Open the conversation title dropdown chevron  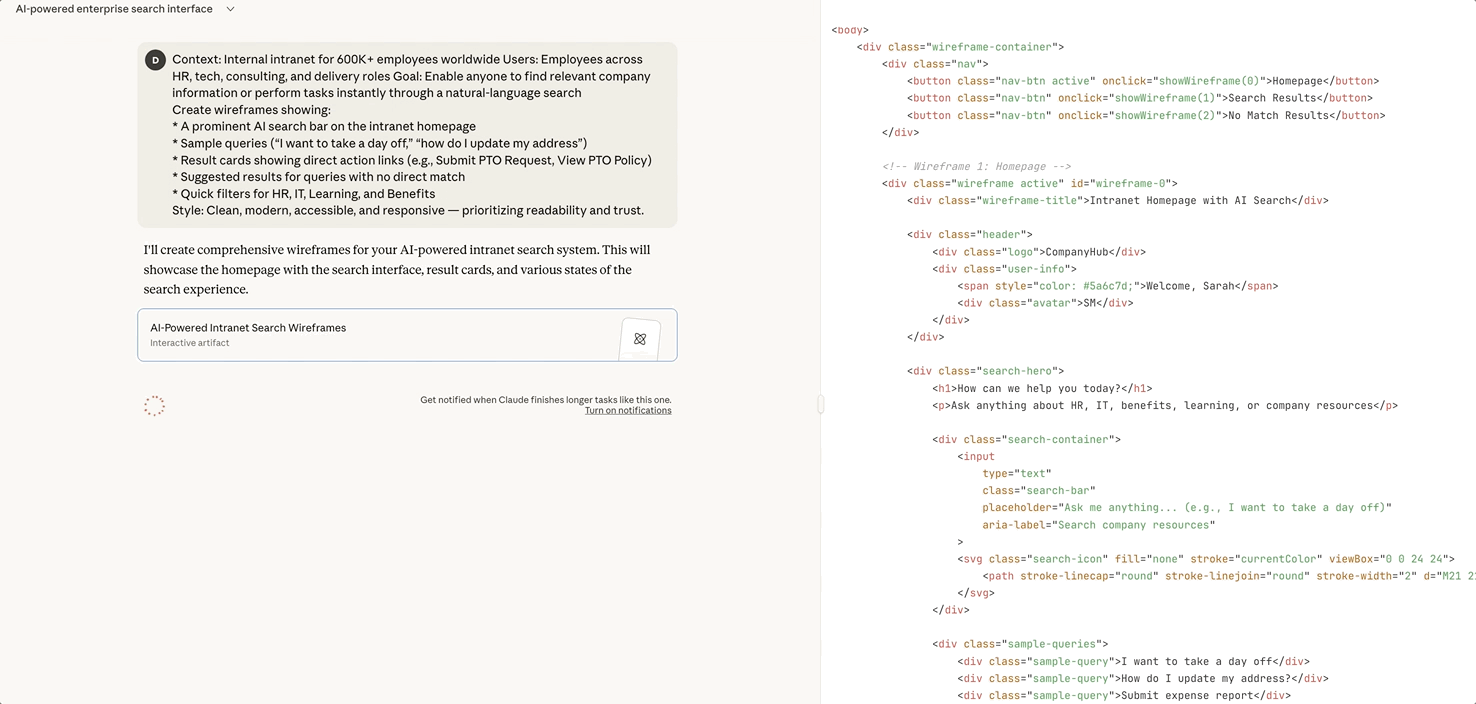point(230,9)
